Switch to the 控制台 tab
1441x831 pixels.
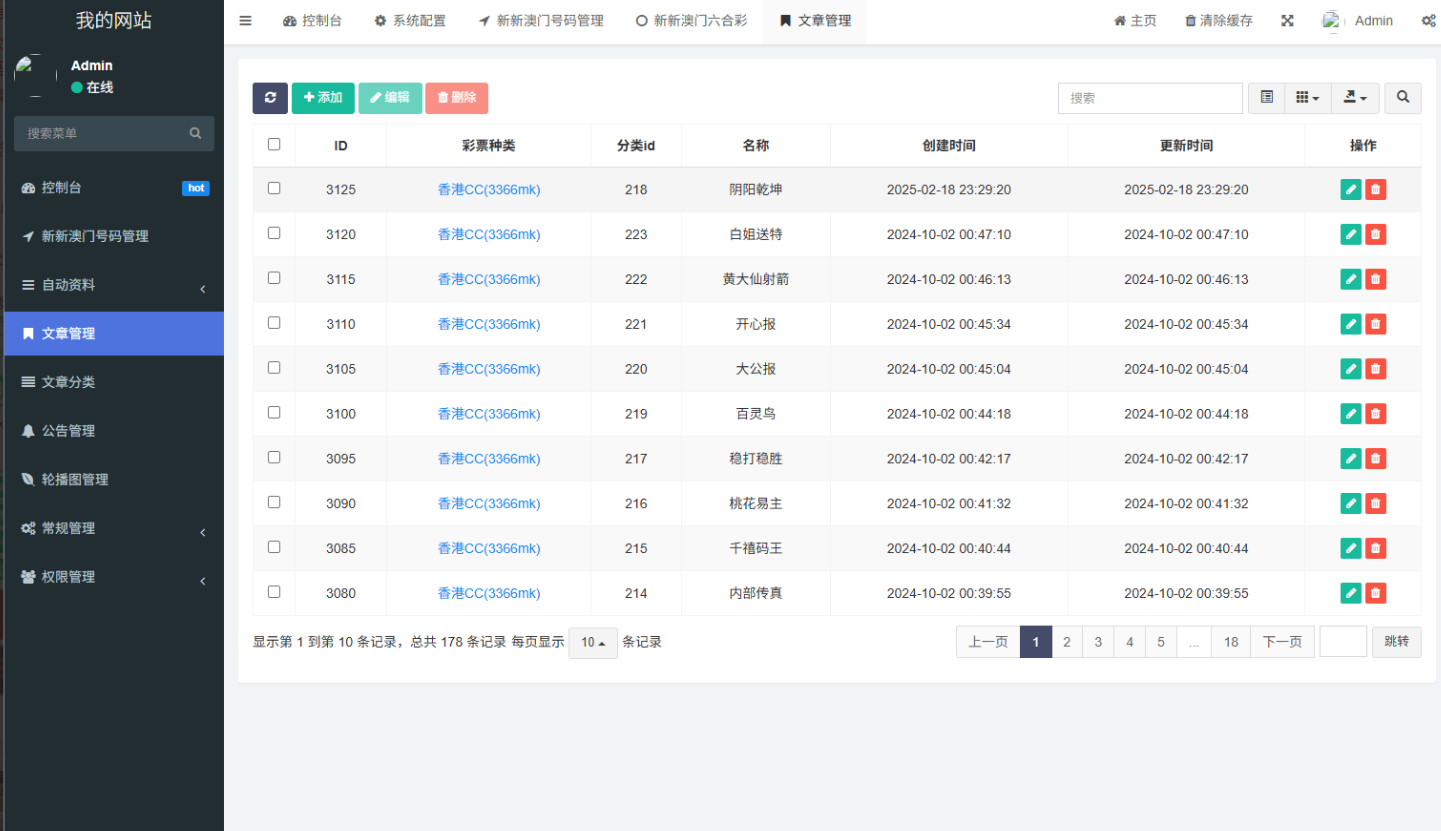click(x=312, y=21)
